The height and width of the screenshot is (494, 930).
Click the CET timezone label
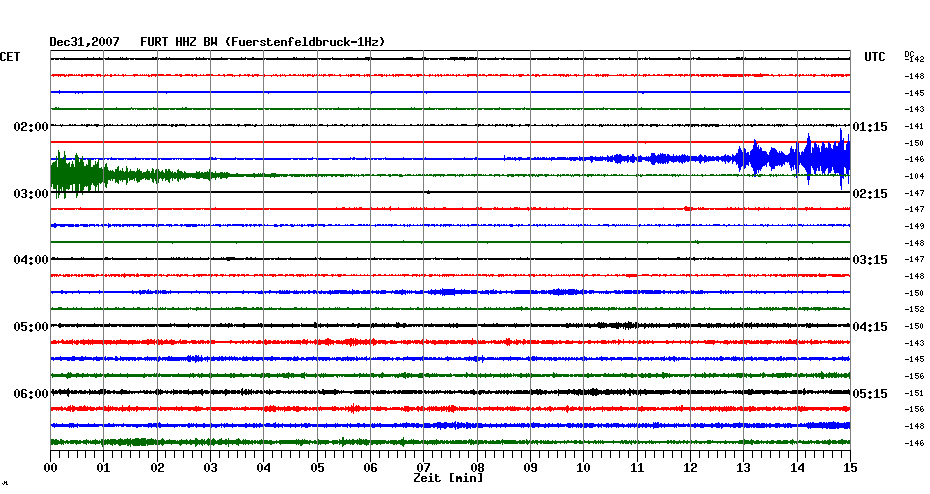[x=10, y=57]
